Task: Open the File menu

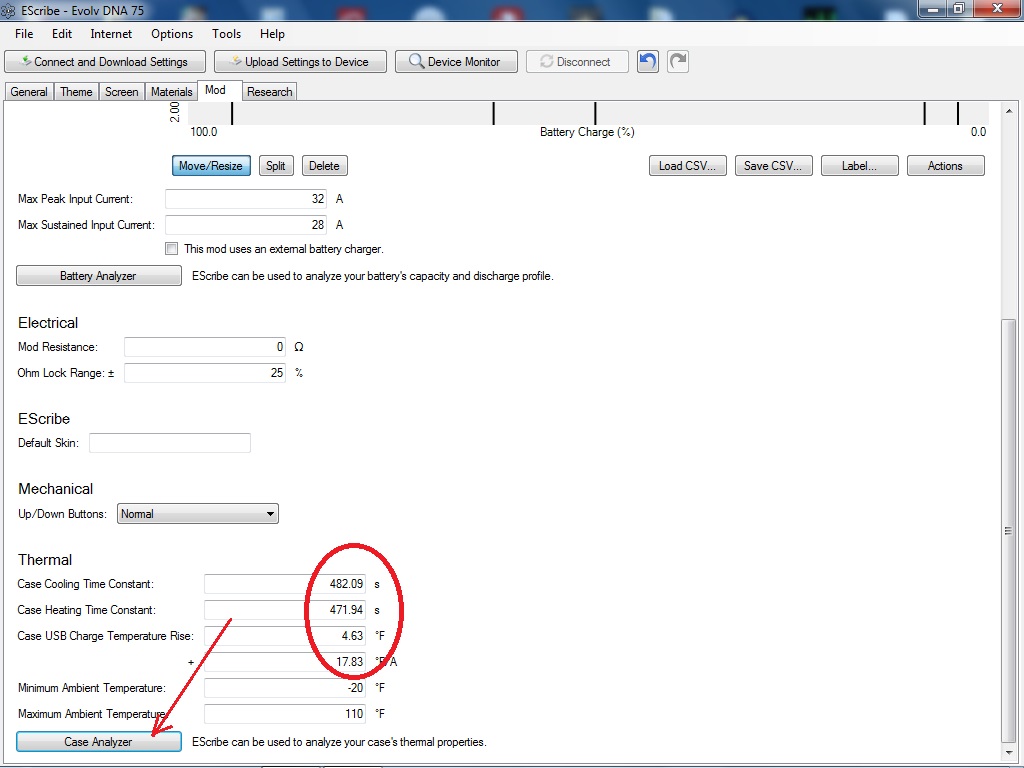Action: pyautogui.click(x=24, y=34)
